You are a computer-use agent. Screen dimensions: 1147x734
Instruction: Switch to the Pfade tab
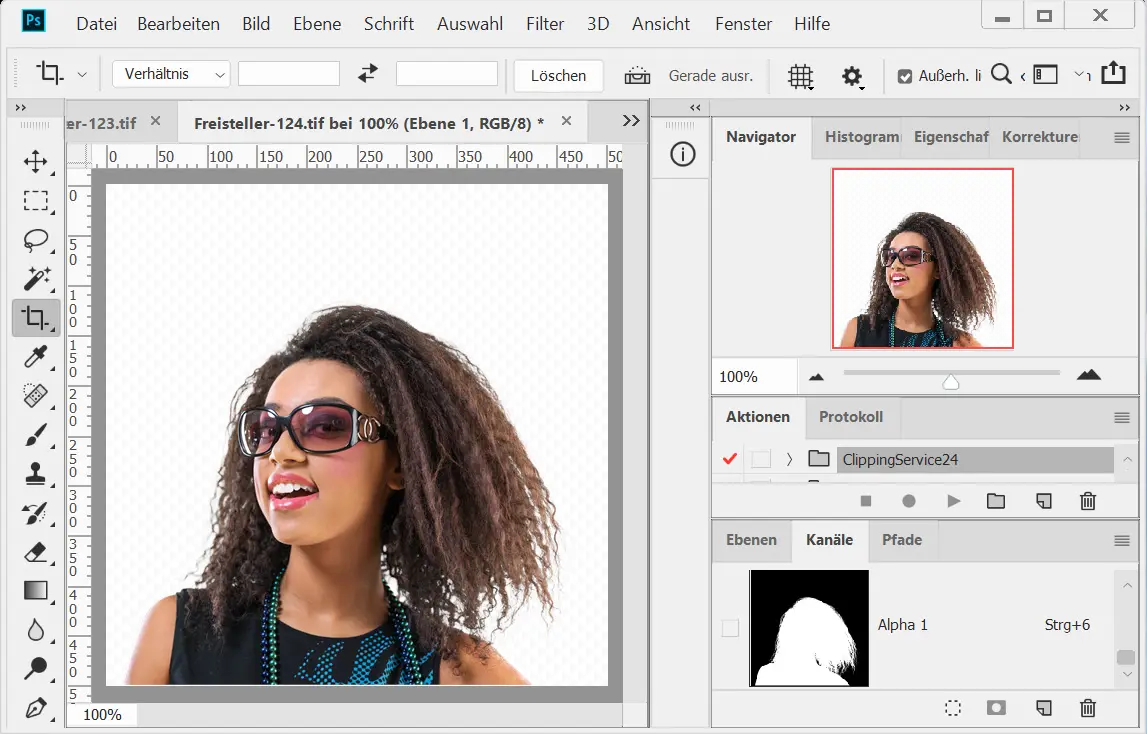pos(901,540)
